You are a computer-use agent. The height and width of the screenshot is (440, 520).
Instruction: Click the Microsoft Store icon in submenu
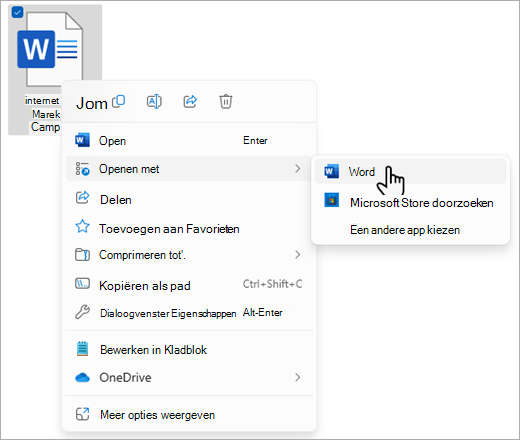pyautogui.click(x=331, y=200)
